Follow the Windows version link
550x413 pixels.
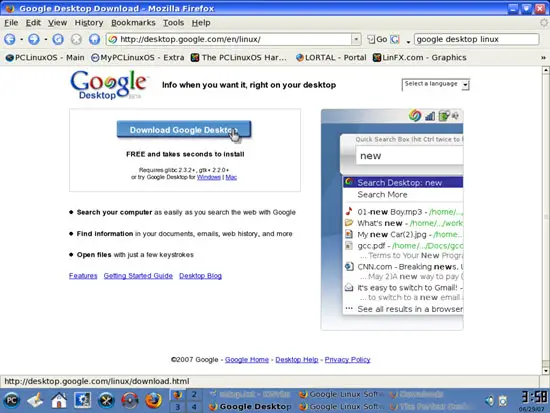209,177
